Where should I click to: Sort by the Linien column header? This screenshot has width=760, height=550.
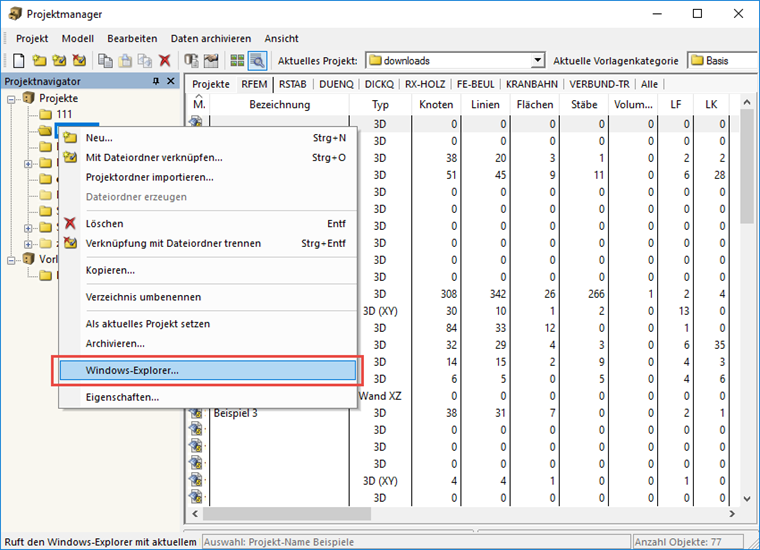(x=485, y=104)
